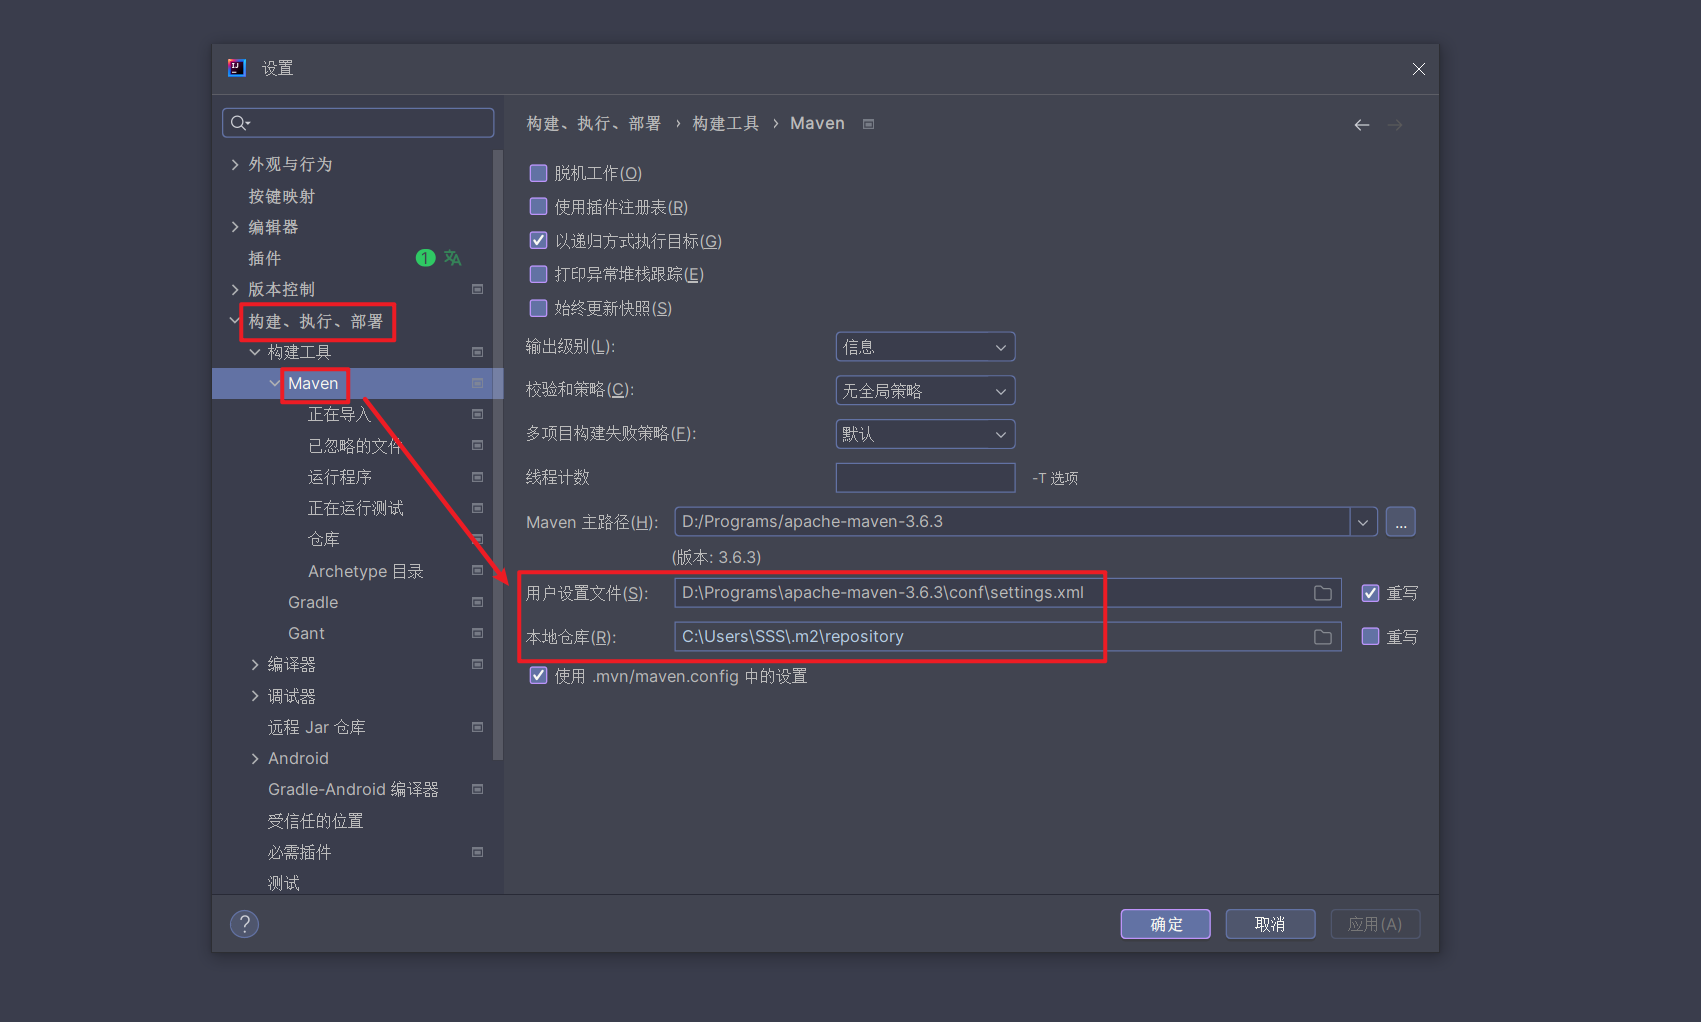
Task: Click the green update badge beside 插件
Action: (x=425, y=258)
